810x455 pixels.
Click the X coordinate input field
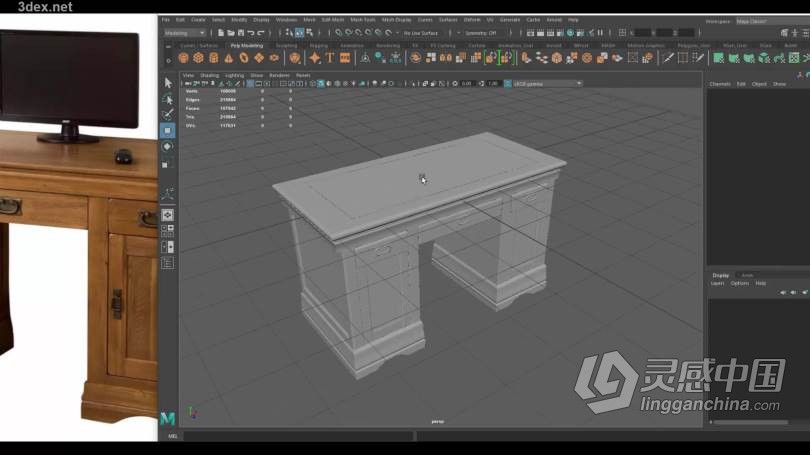click(x=643, y=33)
